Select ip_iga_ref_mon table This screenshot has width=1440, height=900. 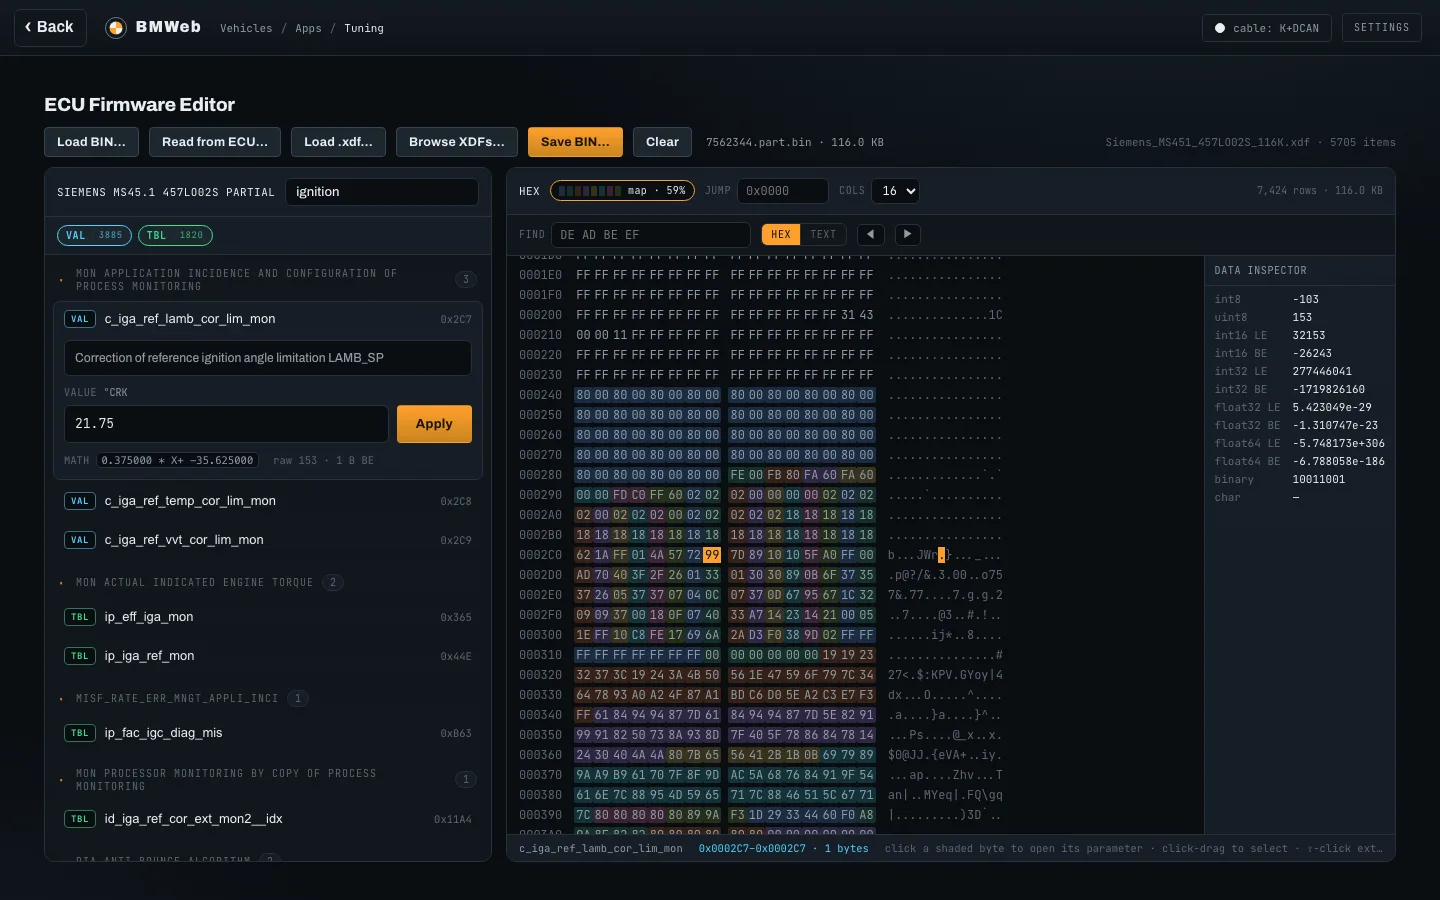(x=267, y=656)
